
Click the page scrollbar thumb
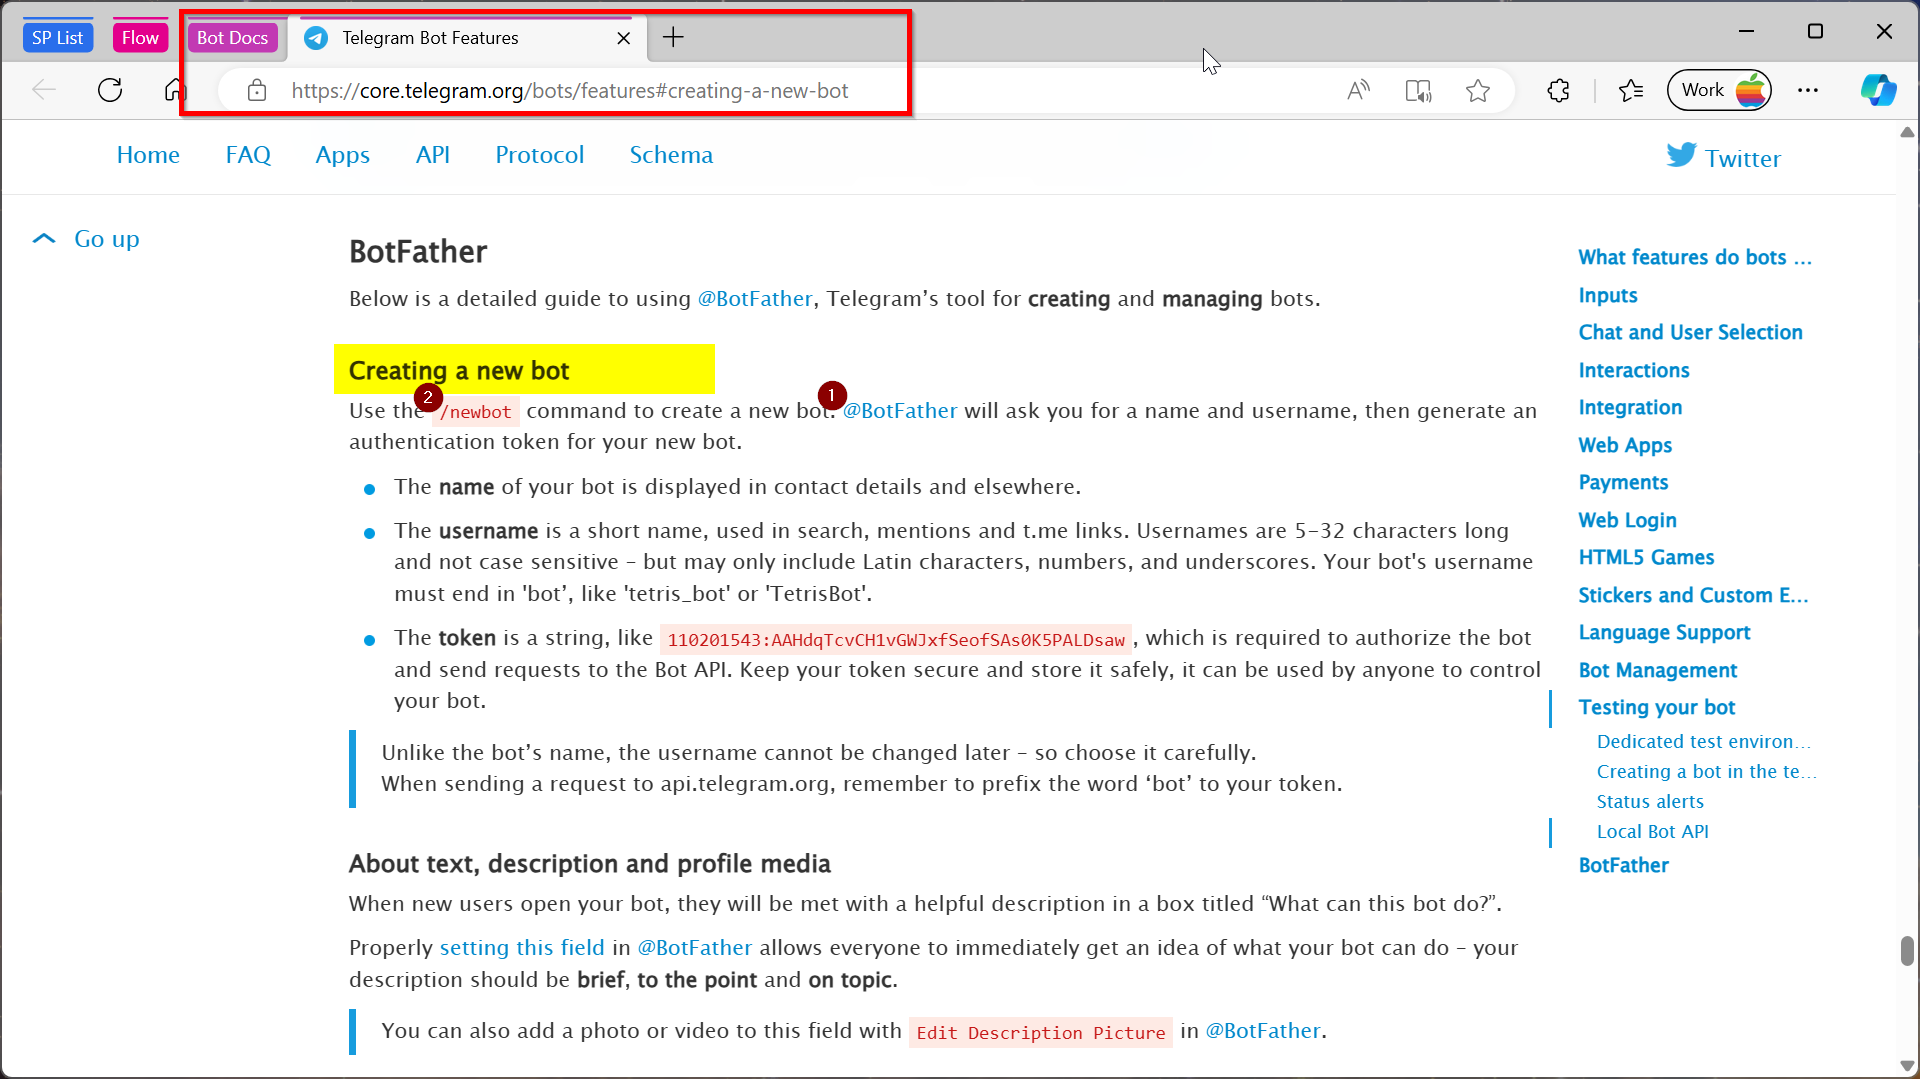click(x=1907, y=951)
